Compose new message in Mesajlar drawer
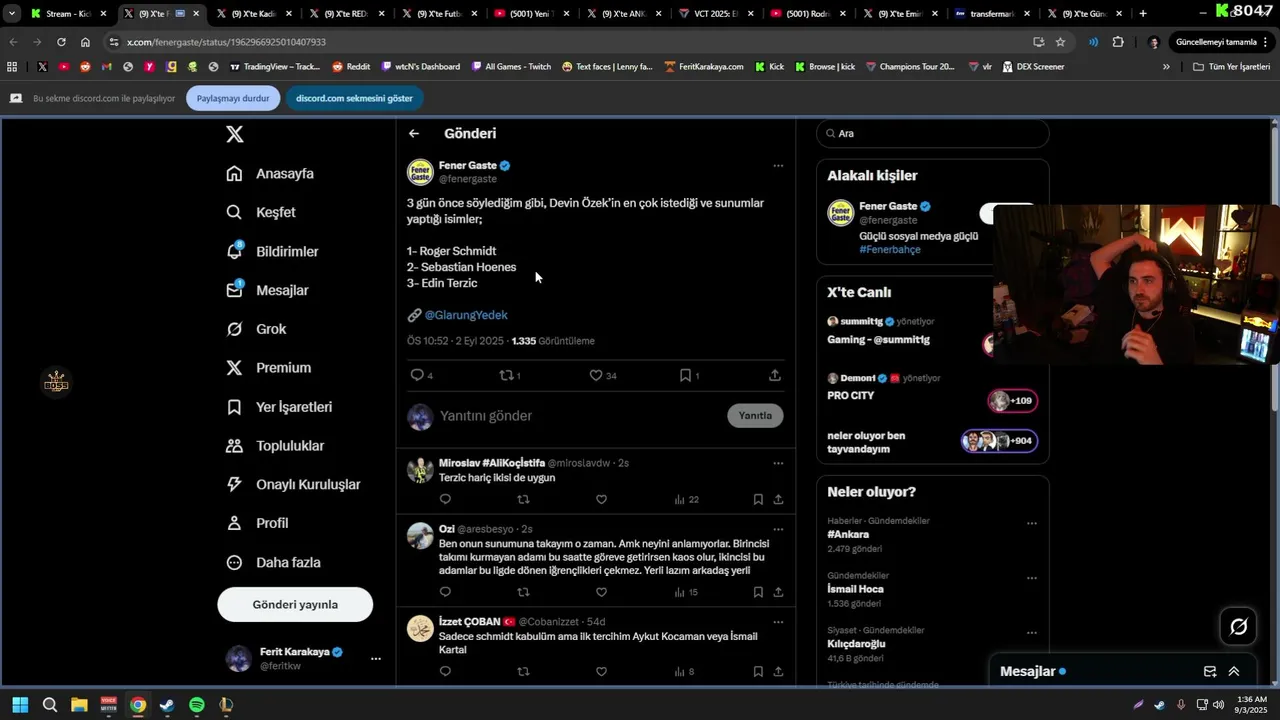This screenshot has width=1280, height=720. pos(1209,671)
